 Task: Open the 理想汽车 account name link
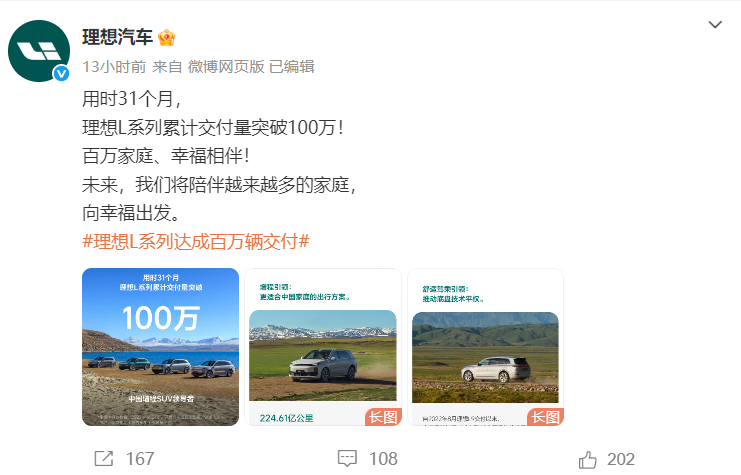[117, 37]
